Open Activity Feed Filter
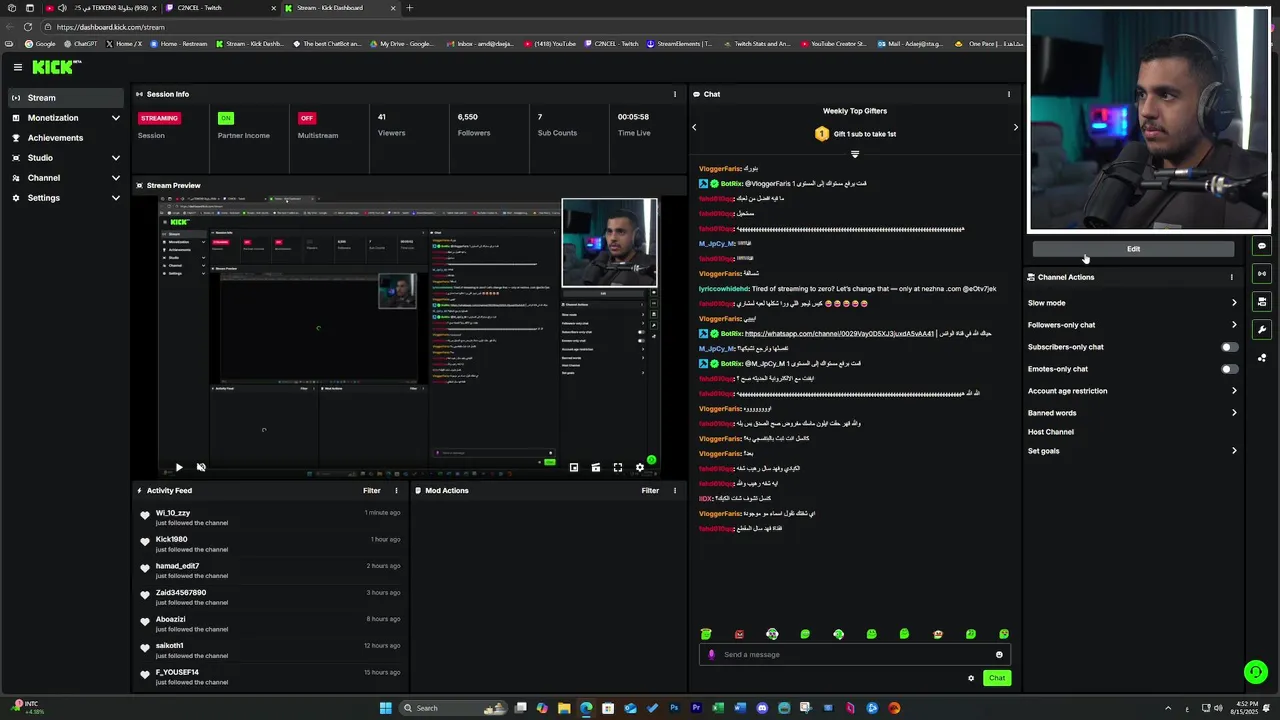The width and height of the screenshot is (1280, 720). point(372,491)
